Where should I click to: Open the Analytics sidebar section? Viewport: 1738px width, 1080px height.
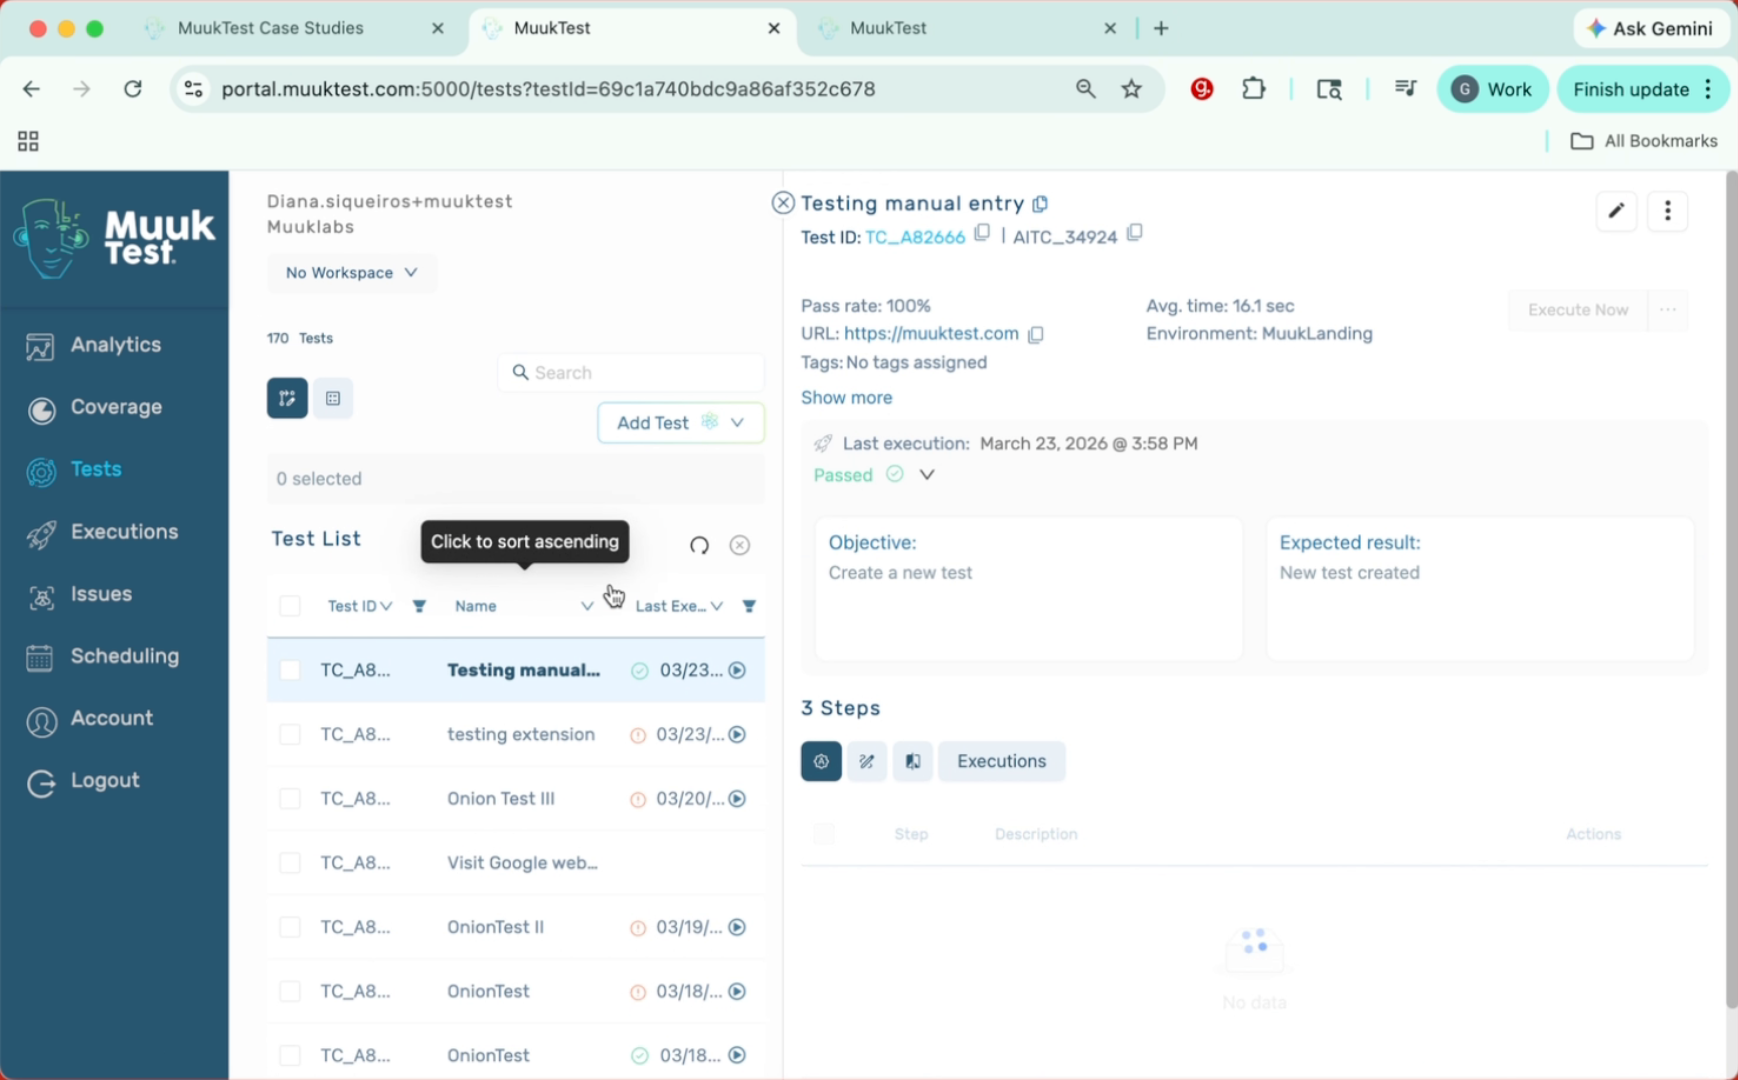click(94, 346)
